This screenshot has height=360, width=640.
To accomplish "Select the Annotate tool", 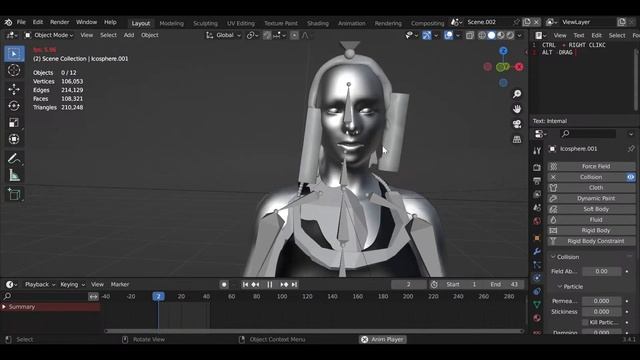I will pyautogui.click(x=14, y=158).
